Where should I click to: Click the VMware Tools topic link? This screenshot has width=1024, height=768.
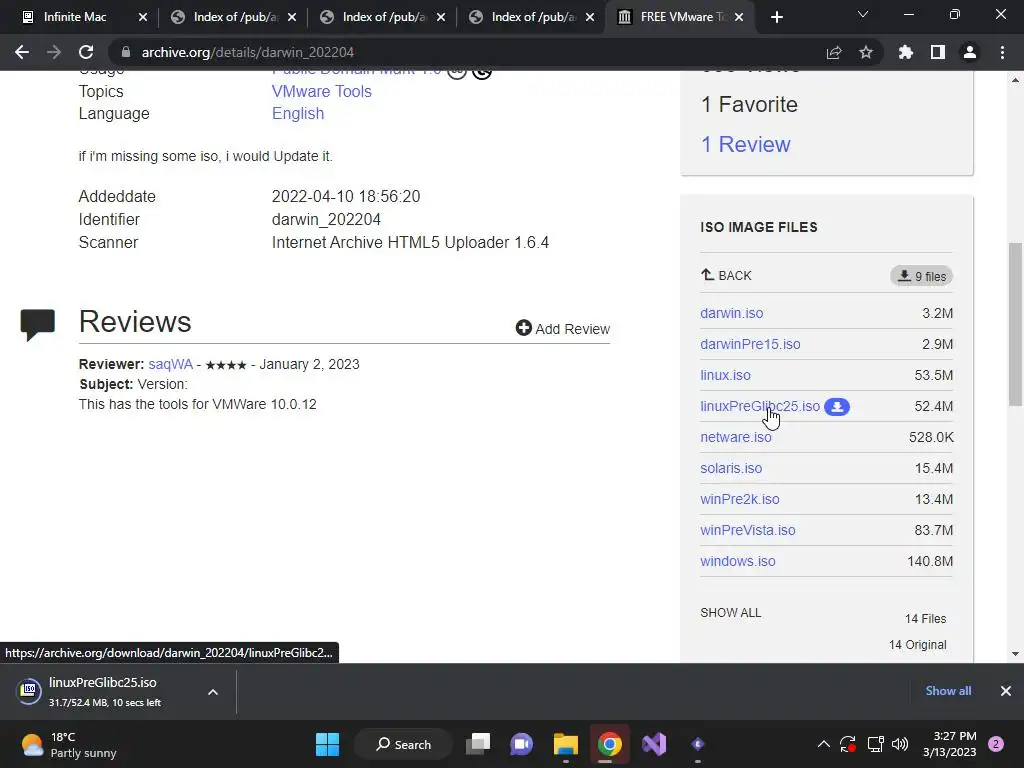point(321,91)
